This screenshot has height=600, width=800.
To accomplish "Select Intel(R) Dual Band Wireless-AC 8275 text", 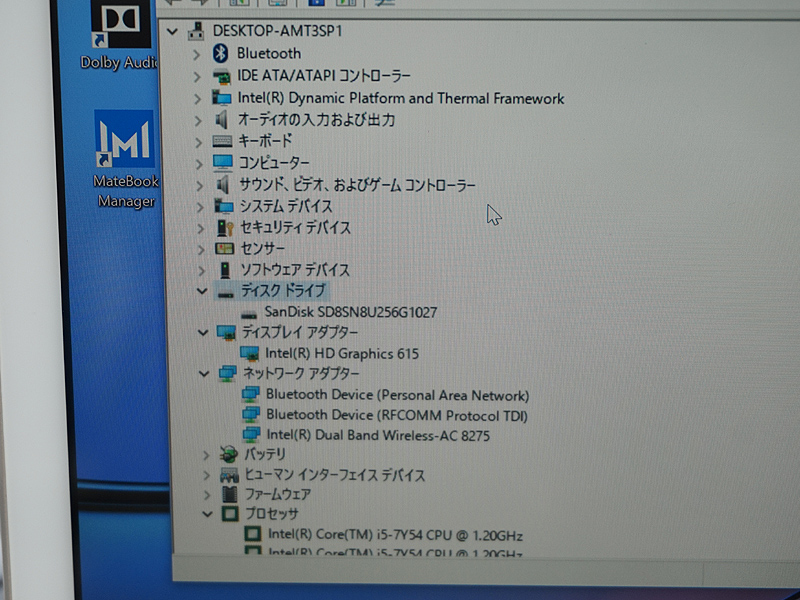I will click(378, 435).
